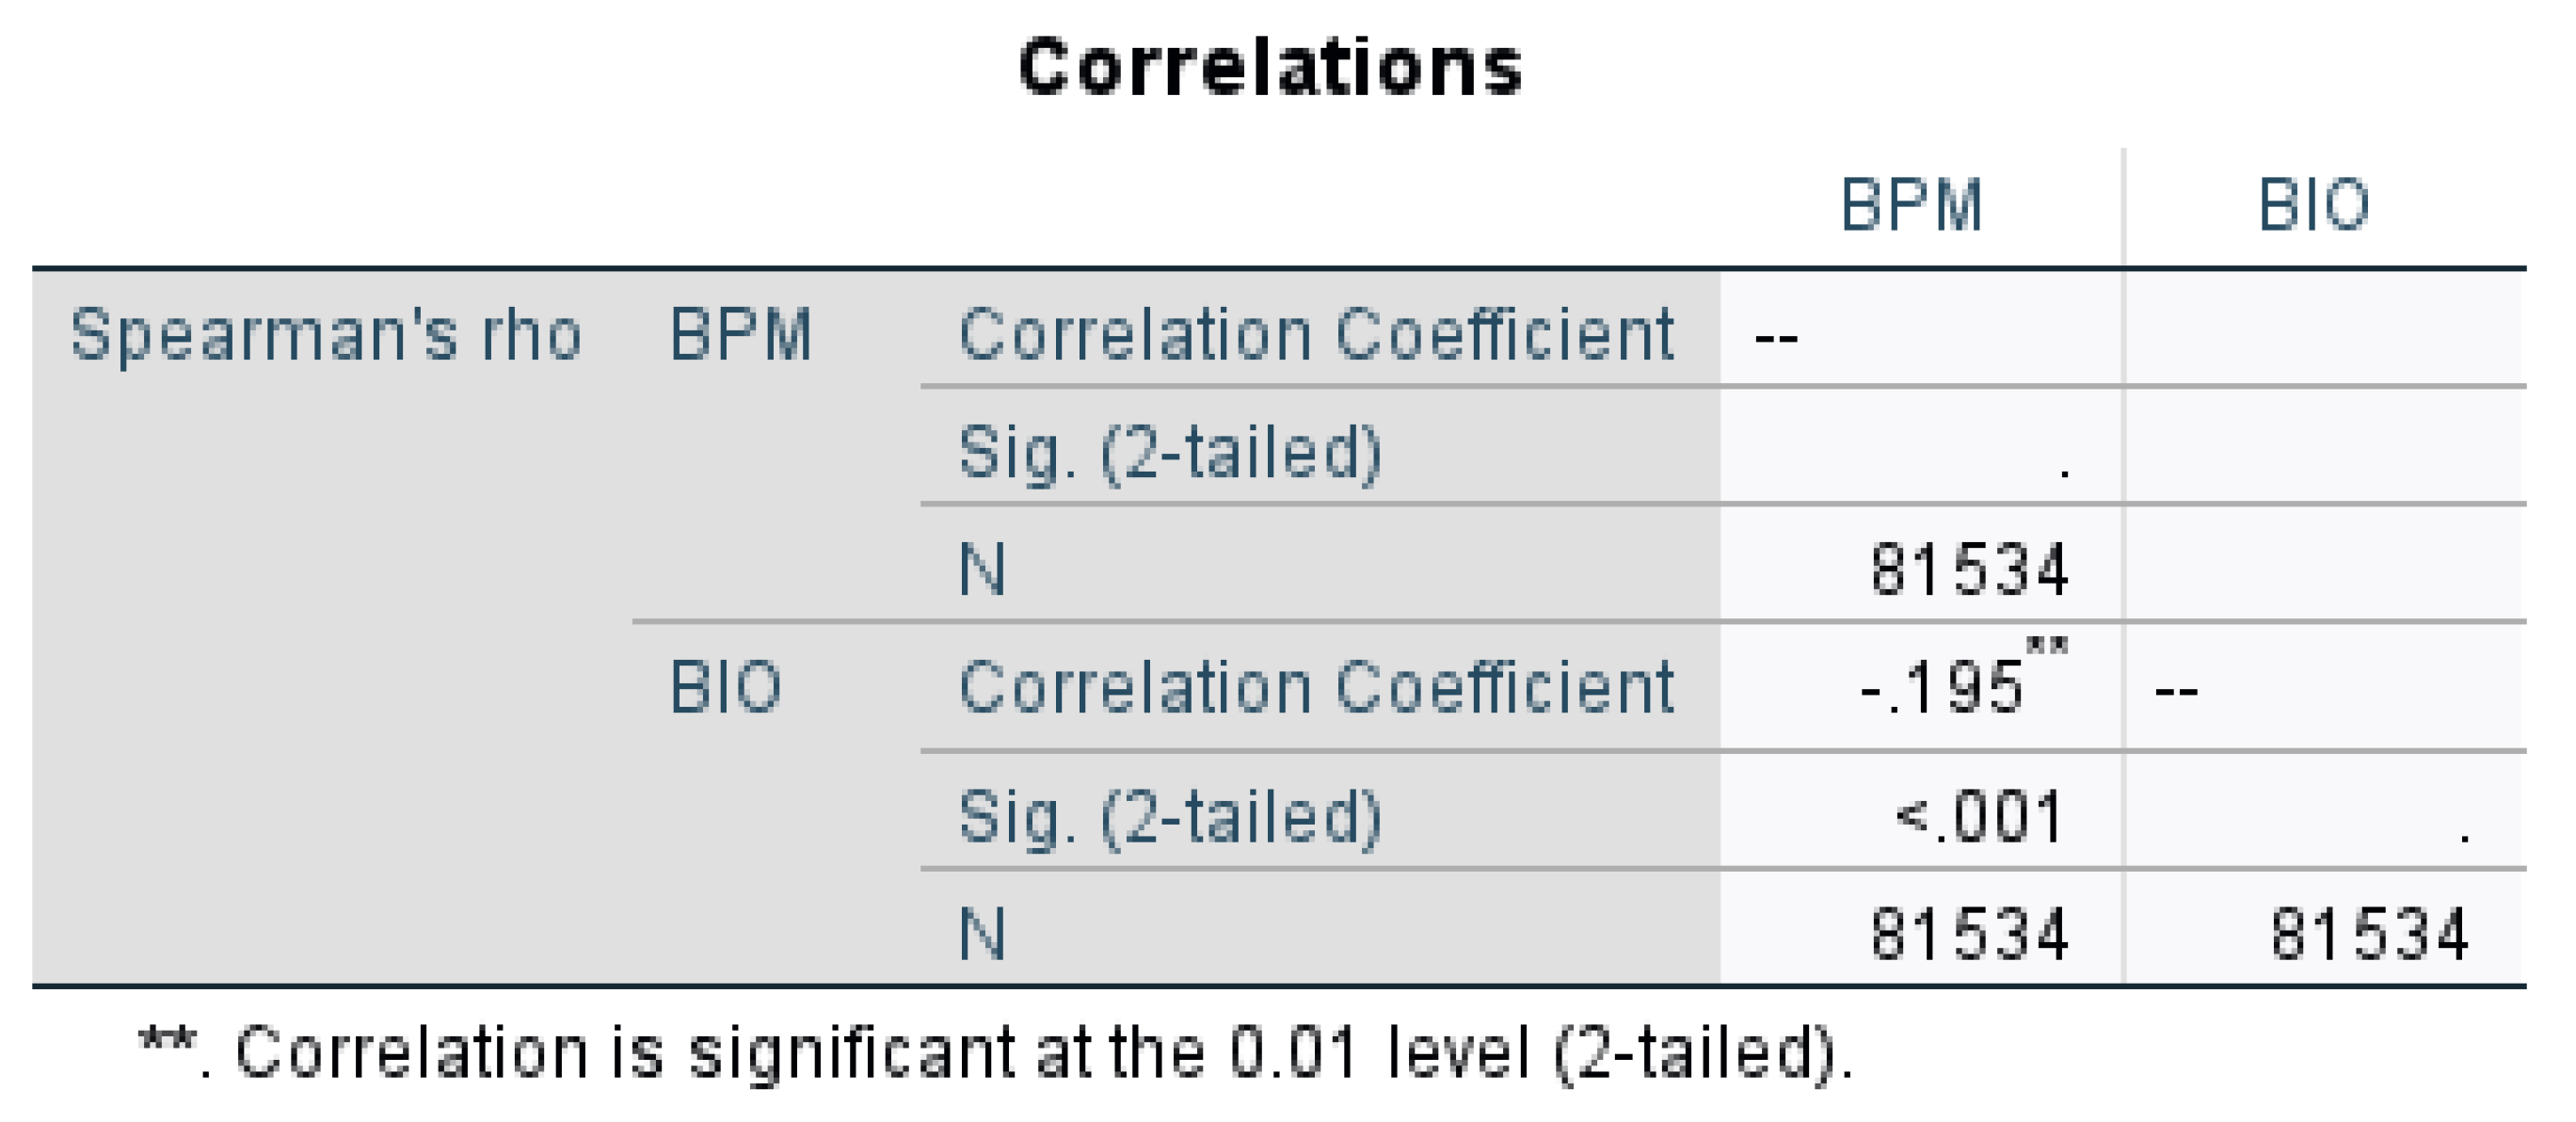Viewport: 2576px width, 1122px height.
Task: Click the N label in BPM row group
Action: [x=982, y=570]
